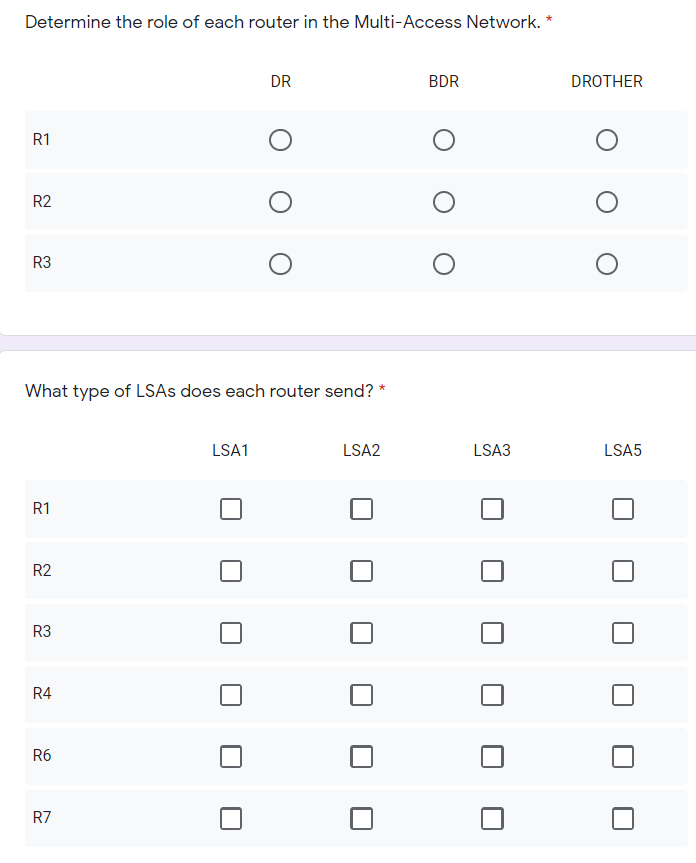Pick DROTHER for router R2
The width and height of the screenshot is (696, 863).
pos(606,202)
